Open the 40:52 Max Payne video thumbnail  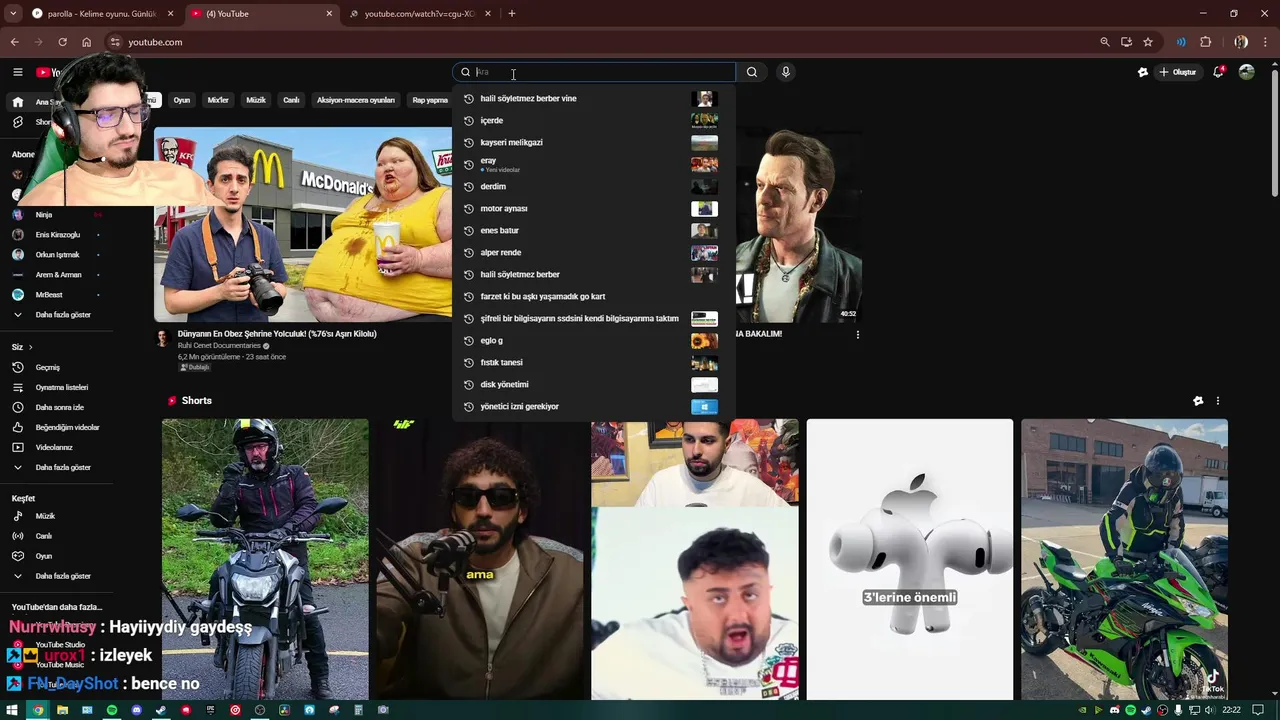tap(798, 224)
